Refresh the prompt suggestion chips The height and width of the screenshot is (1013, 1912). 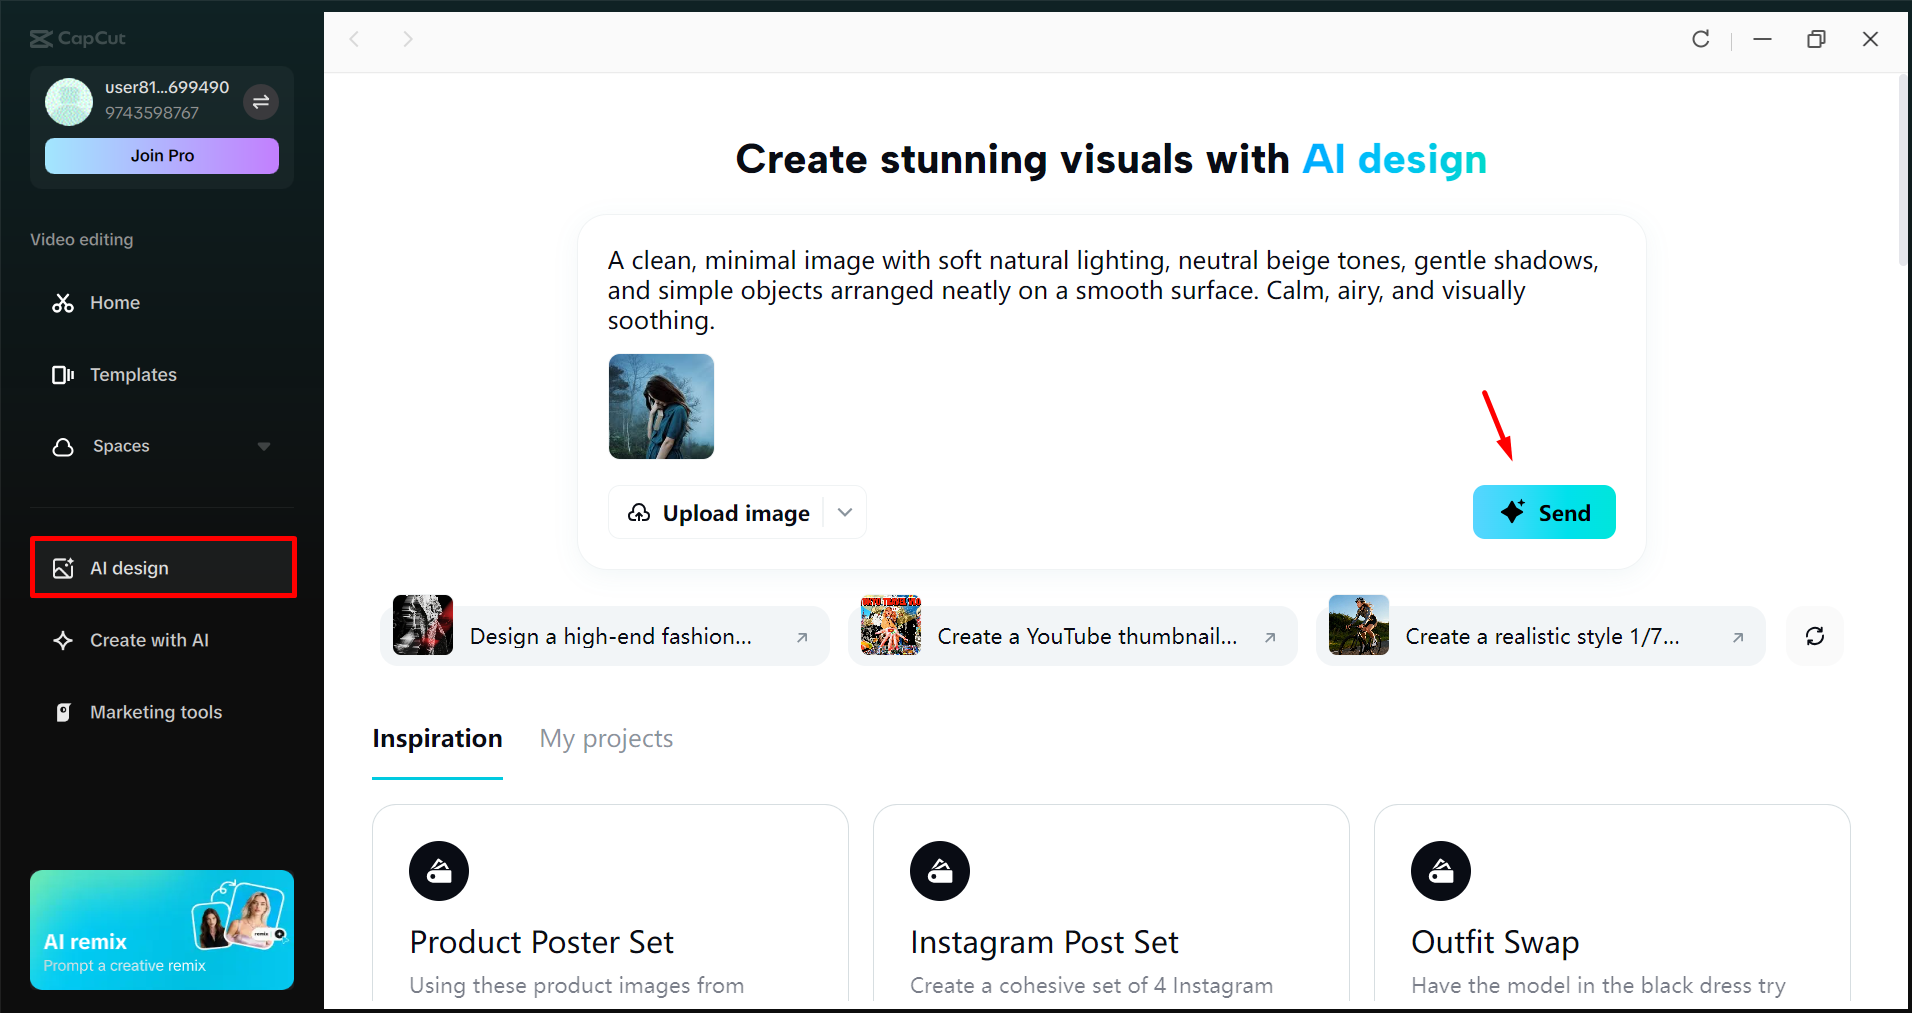click(1814, 635)
